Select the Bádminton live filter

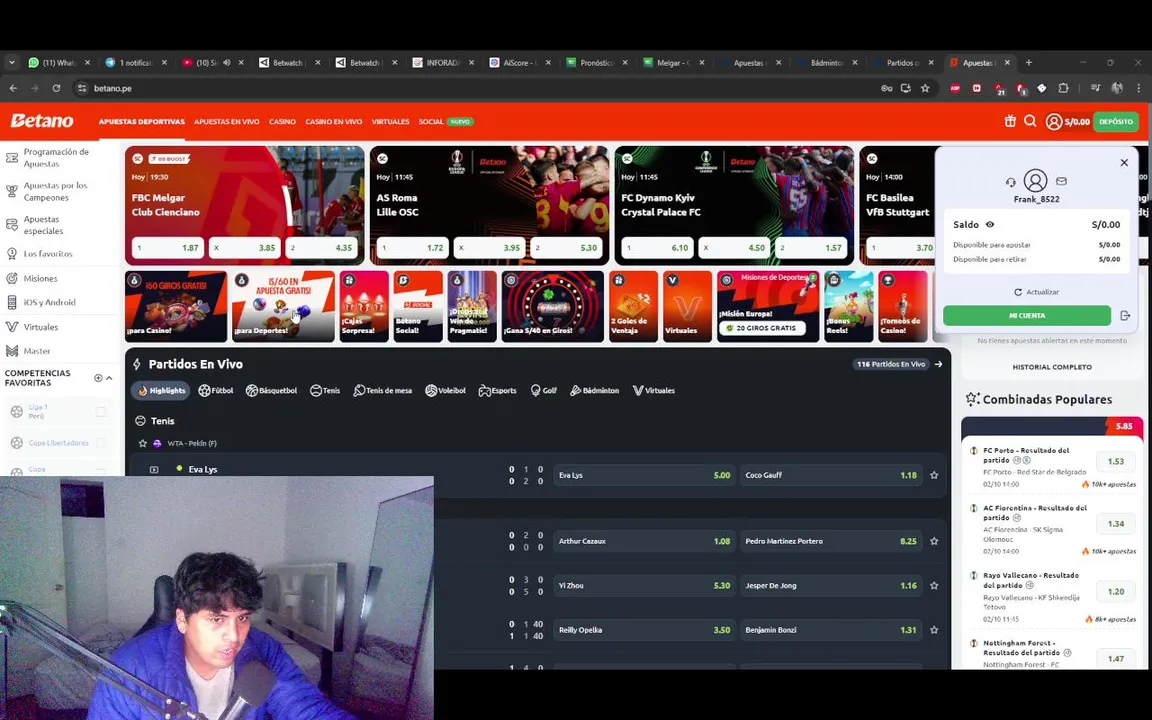point(594,391)
